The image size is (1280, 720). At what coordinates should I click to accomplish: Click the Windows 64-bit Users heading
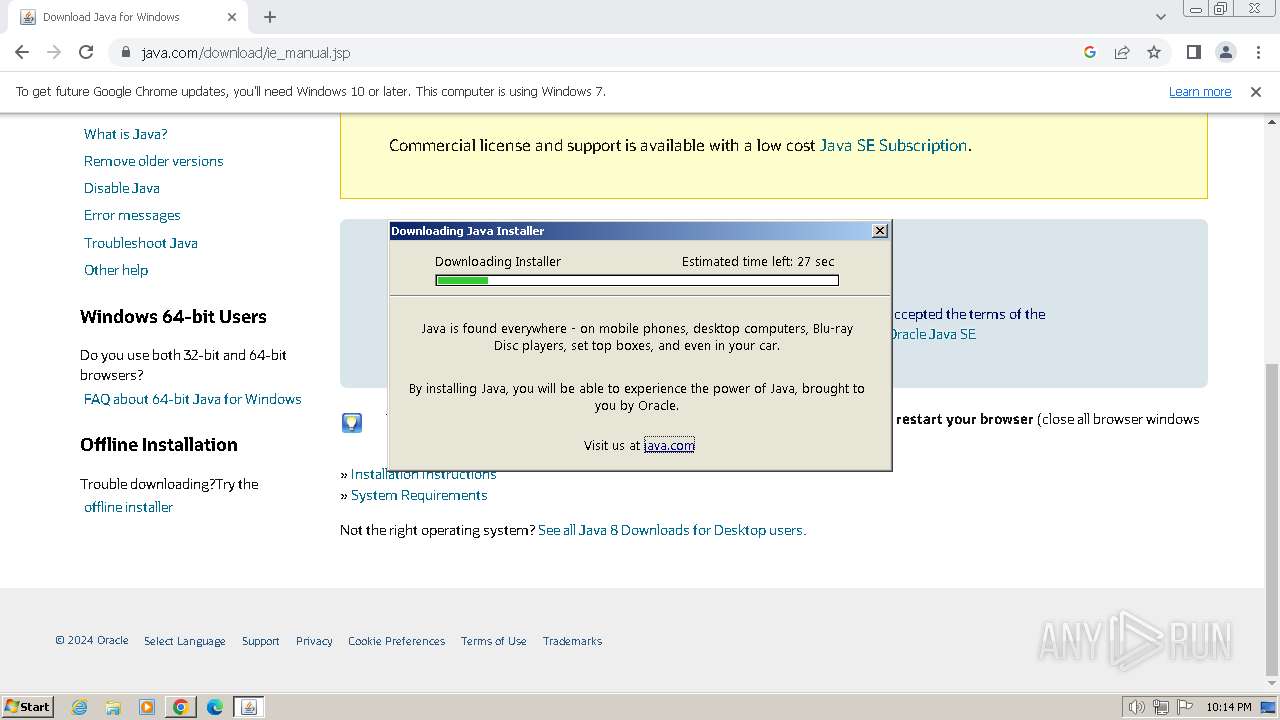click(x=173, y=317)
